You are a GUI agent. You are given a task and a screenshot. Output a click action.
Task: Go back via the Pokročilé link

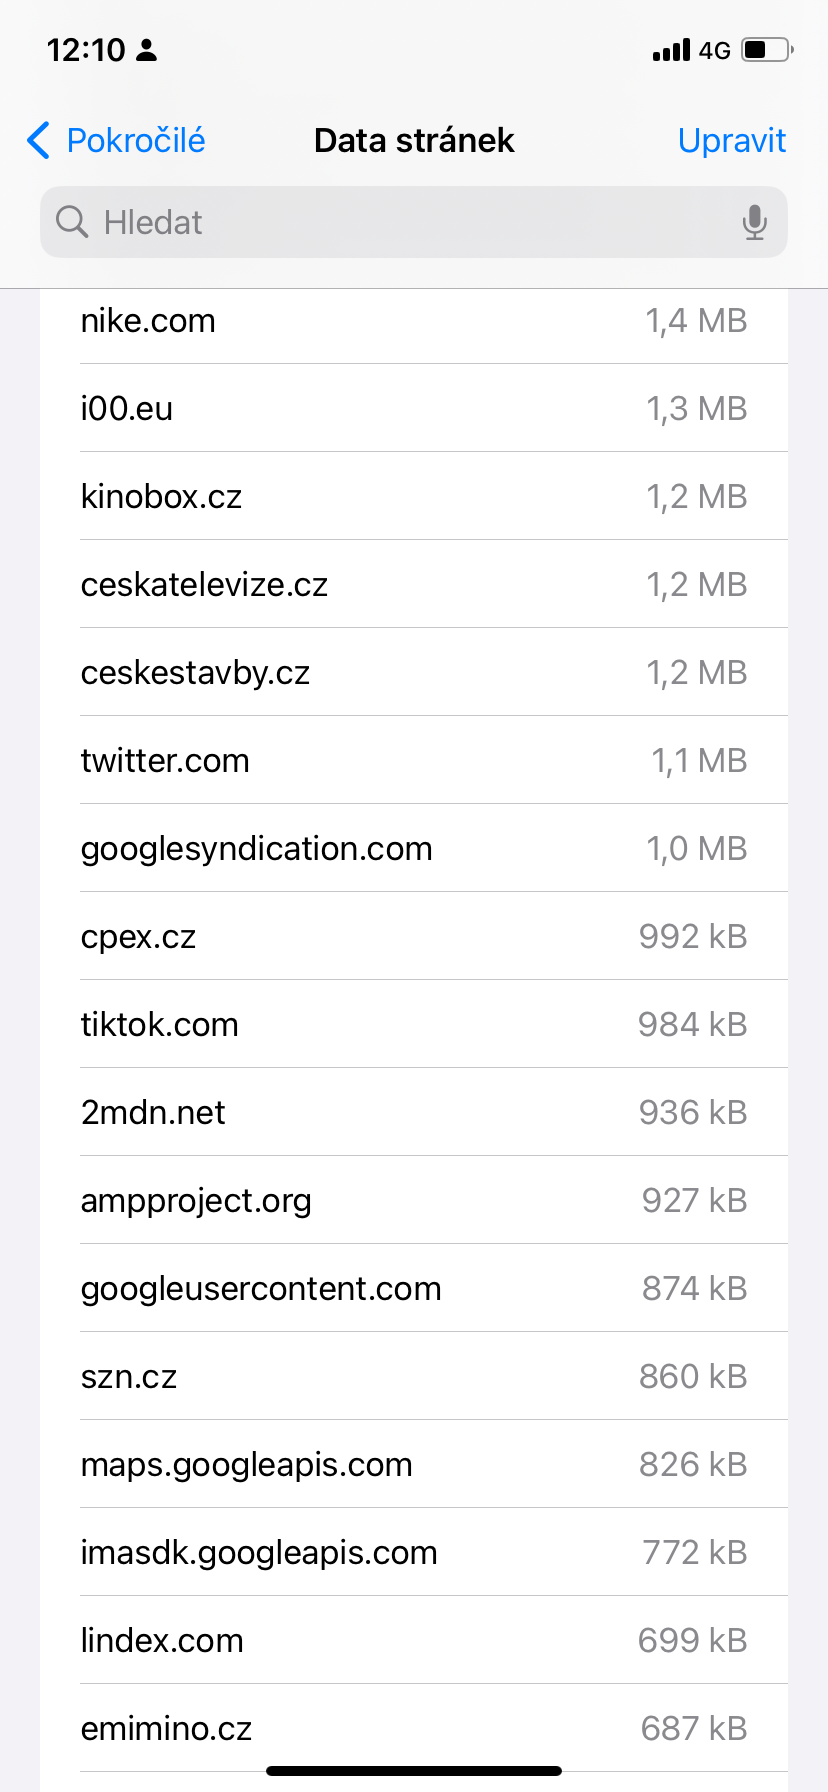coord(135,141)
